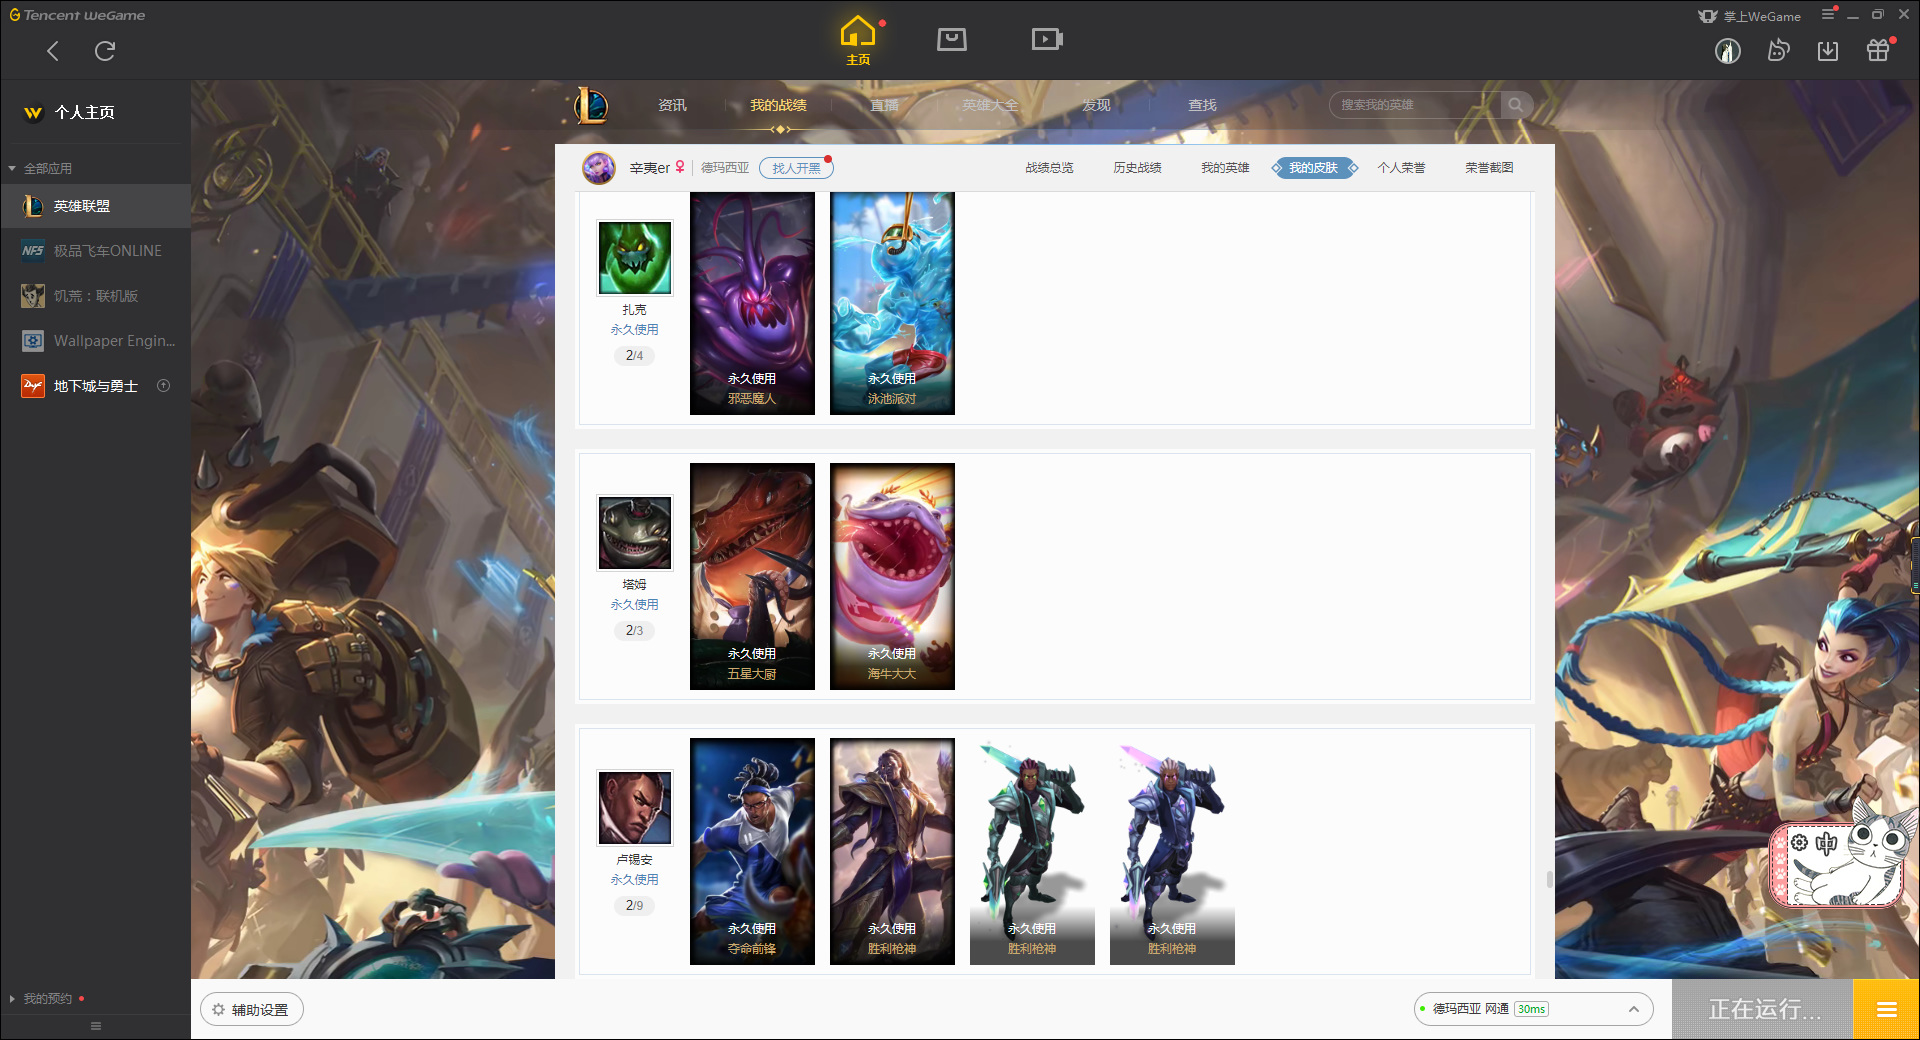Open the video icon in top bar
The width and height of the screenshot is (1920, 1040).
point(1047,39)
